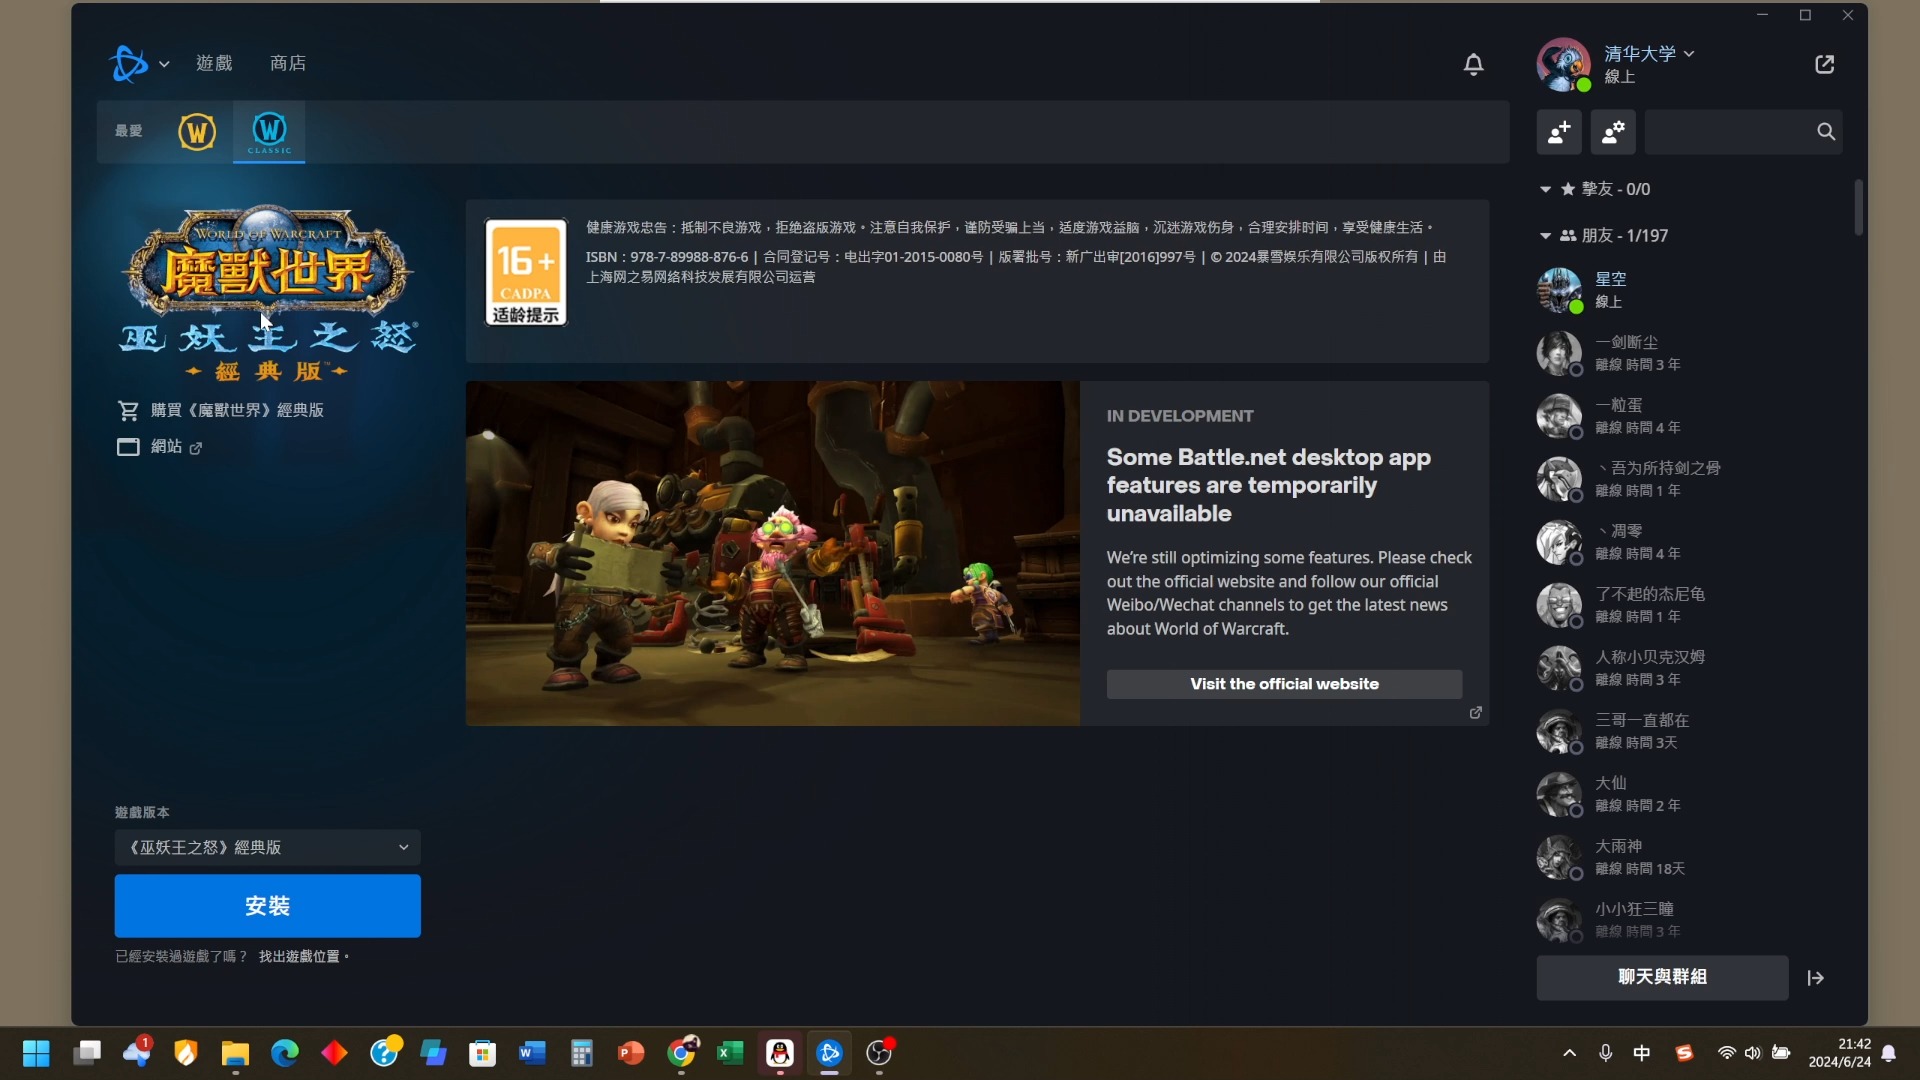The width and height of the screenshot is (1920, 1080).
Task: Select the 最愛 favorites tab
Action: click(128, 131)
